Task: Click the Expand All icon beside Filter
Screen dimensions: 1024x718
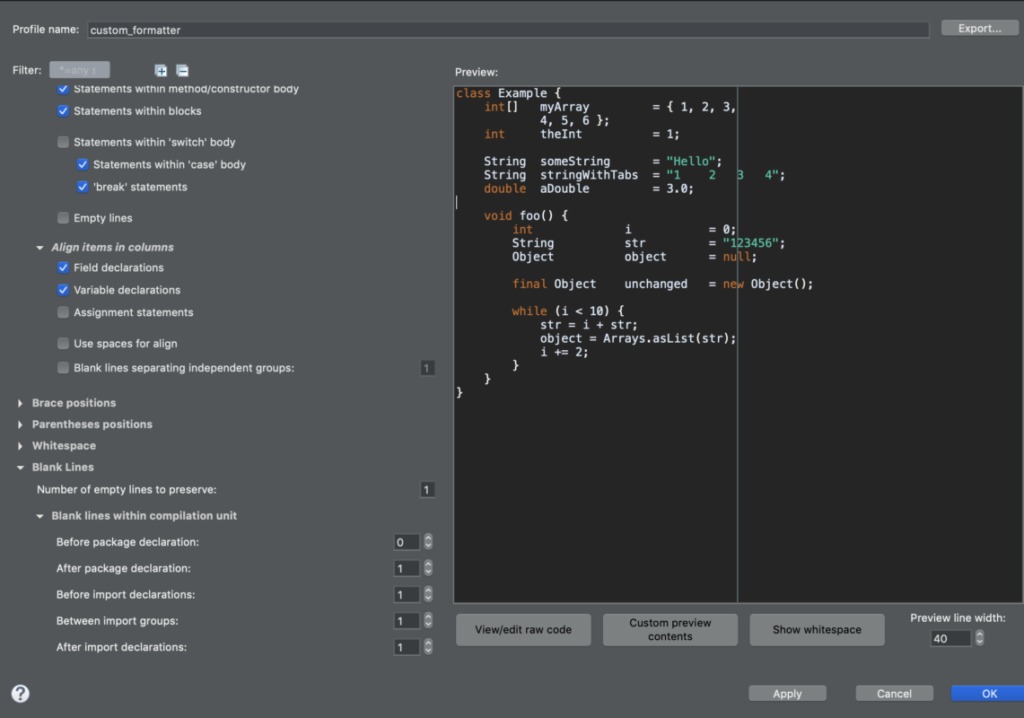Action: [161, 70]
